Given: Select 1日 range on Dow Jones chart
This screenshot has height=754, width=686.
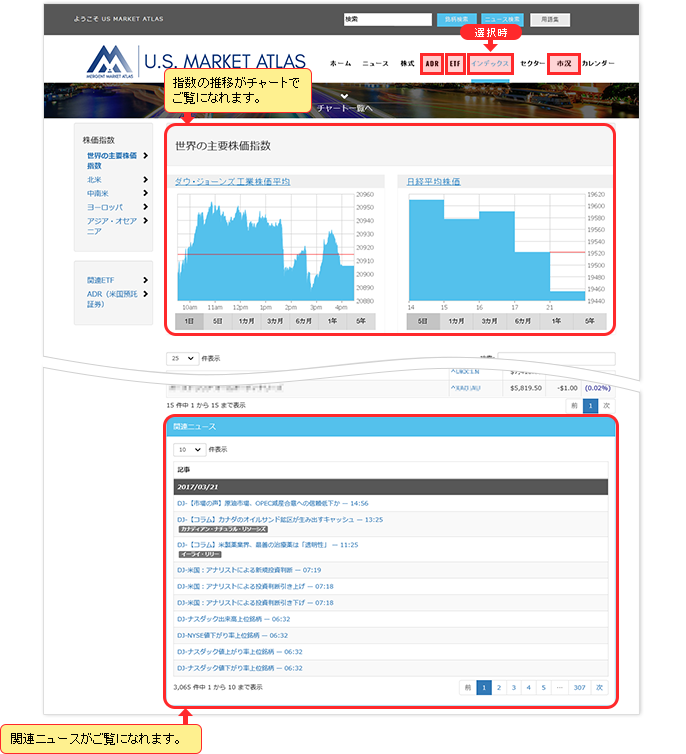Looking at the screenshot, I should [189, 321].
